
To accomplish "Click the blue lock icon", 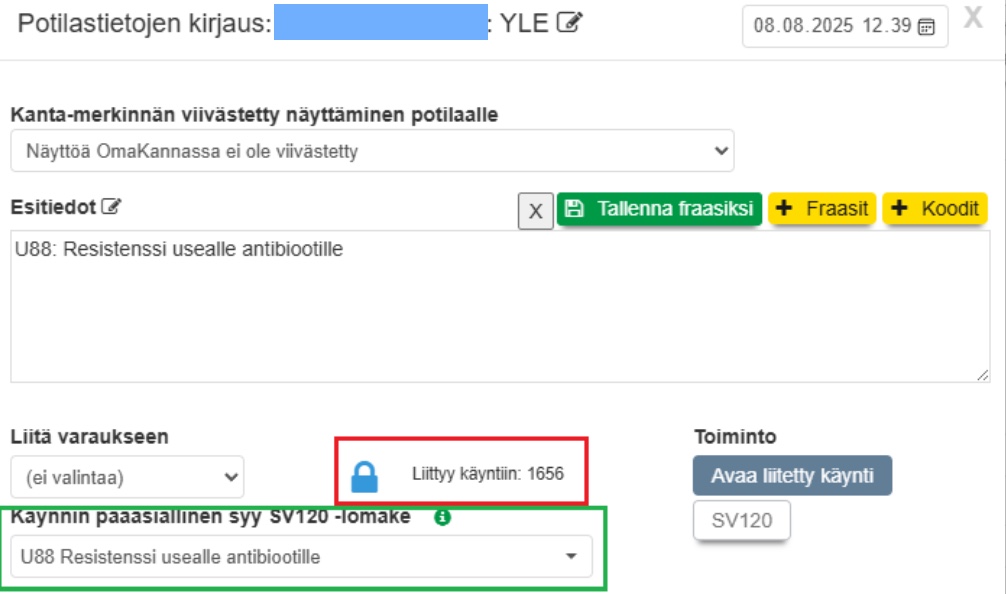I will (x=365, y=477).
